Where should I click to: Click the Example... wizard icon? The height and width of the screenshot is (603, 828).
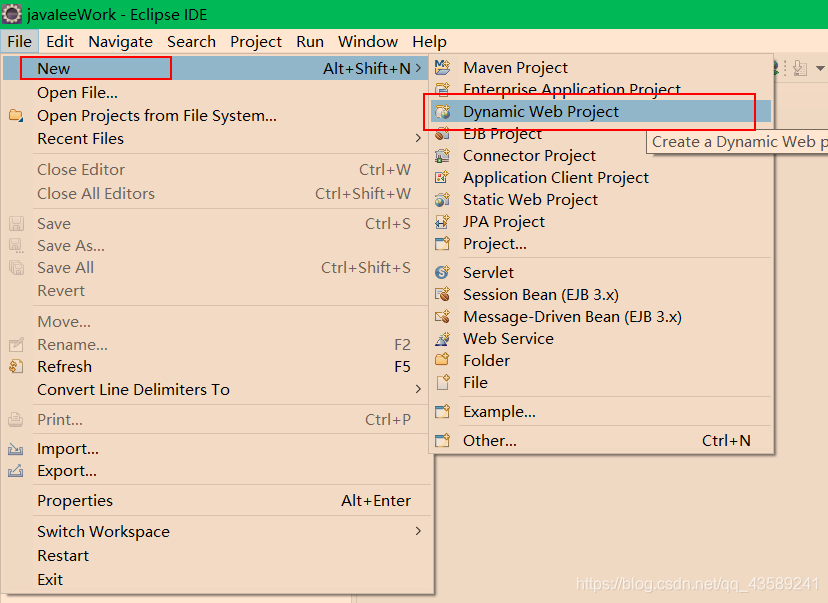click(443, 411)
